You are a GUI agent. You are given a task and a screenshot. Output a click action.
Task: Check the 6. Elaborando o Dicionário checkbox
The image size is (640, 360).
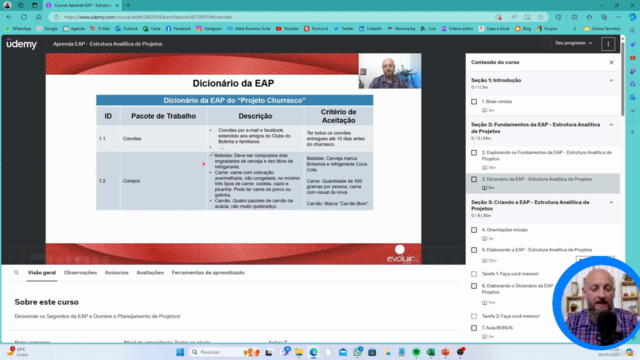click(x=474, y=286)
